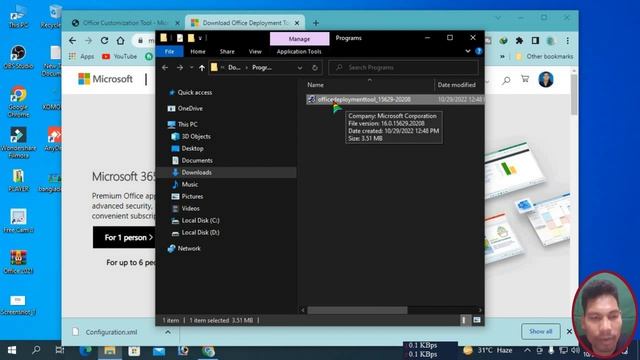Open recent locations dropdown in Explorer
The height and width of the screenshot is (360, 640).
pos(191,67)
